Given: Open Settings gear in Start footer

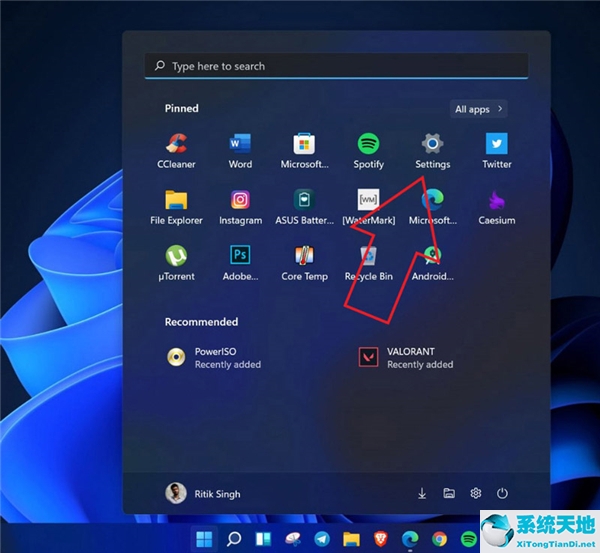Looking at the screenshot, I should 476,493.
